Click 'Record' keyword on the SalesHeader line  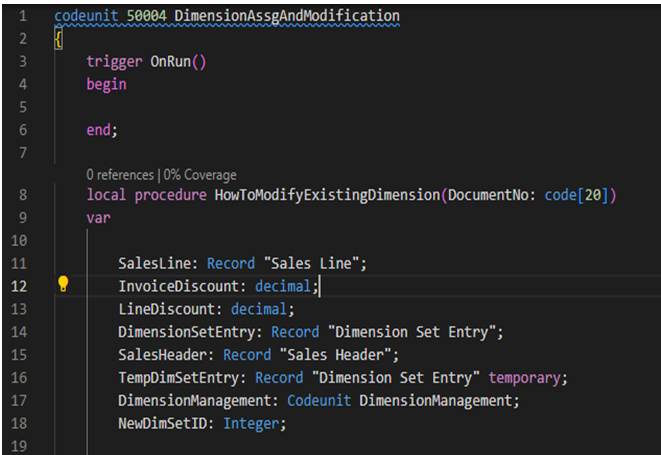(x=247, y=355)
